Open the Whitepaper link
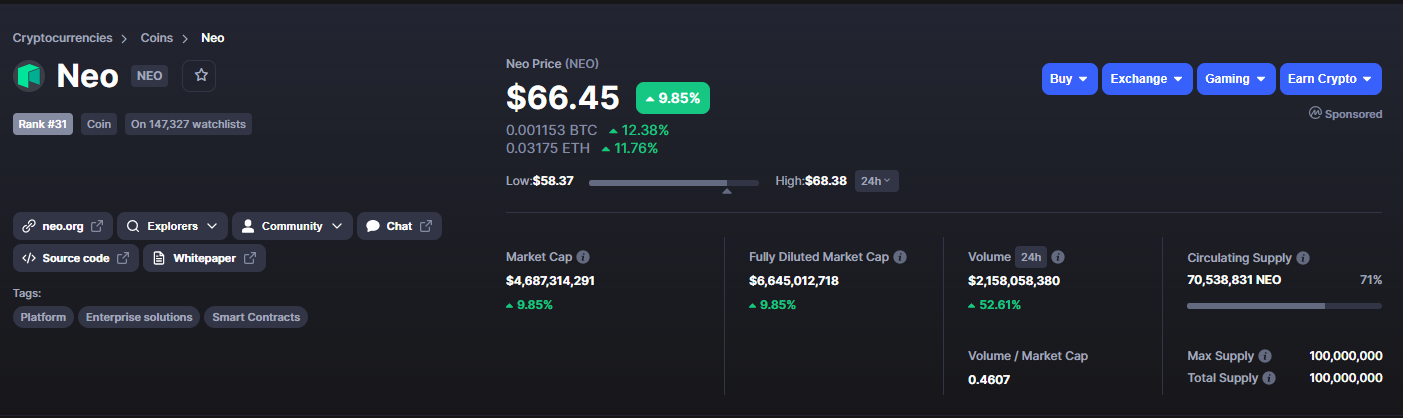 click(204, 258)
